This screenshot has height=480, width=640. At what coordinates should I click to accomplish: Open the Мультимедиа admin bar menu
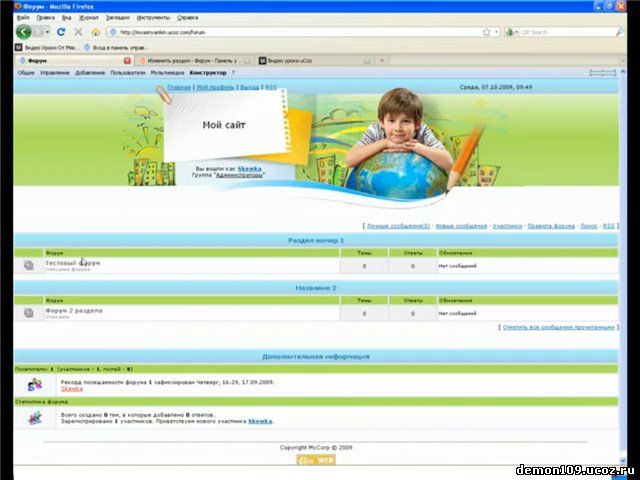coord(167,73)
